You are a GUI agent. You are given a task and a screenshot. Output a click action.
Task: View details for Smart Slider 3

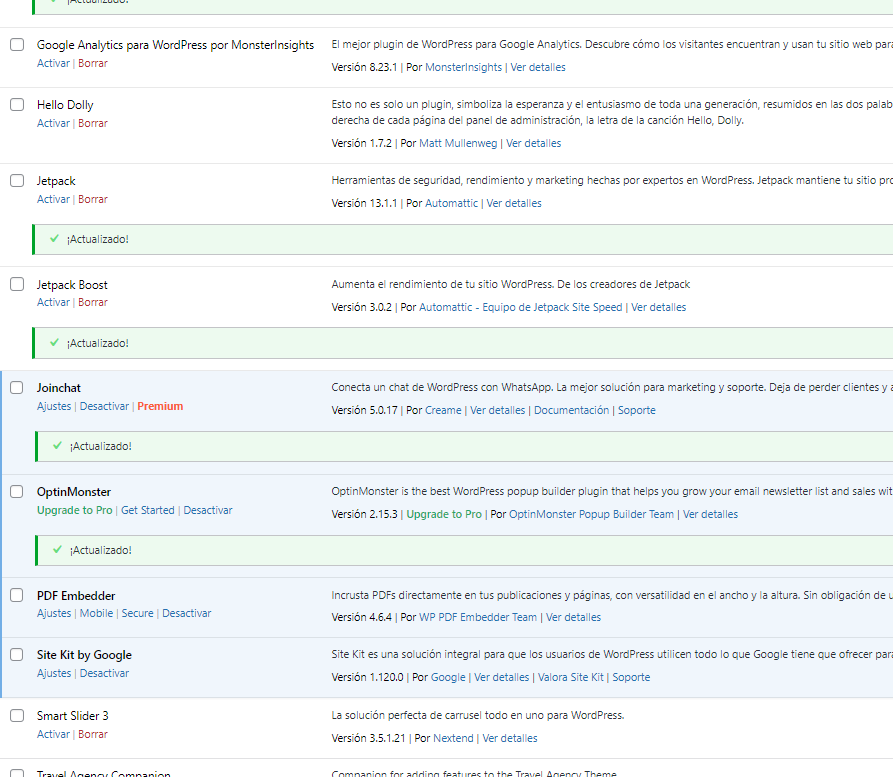[x=510, y=738]
